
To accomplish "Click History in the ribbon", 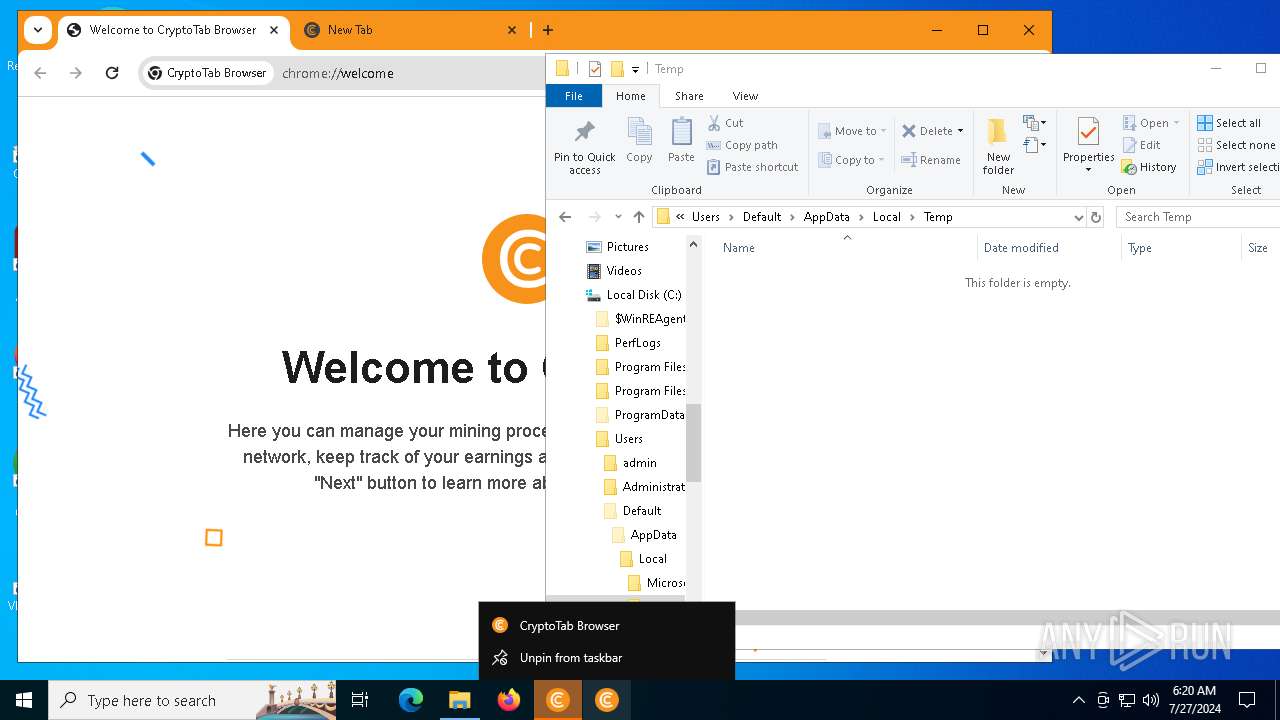I will (x=1149, y=167).
